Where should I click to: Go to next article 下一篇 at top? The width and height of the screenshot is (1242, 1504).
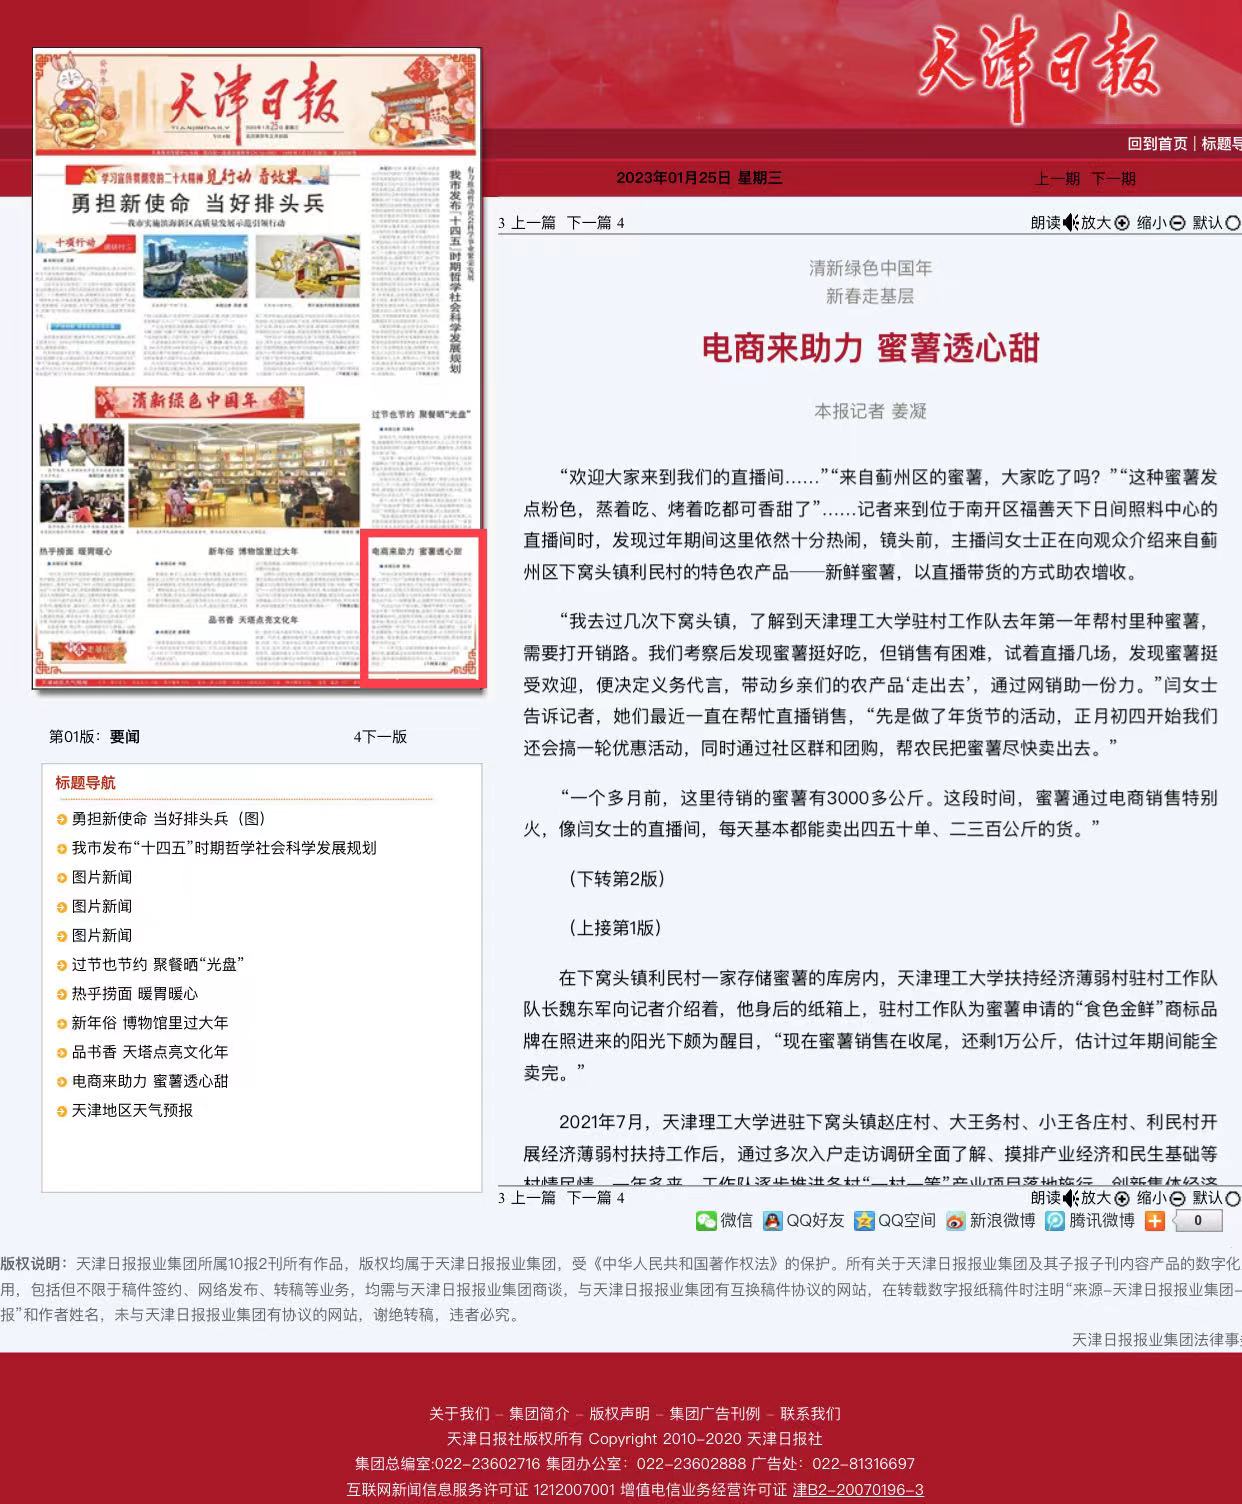point(589,223)
